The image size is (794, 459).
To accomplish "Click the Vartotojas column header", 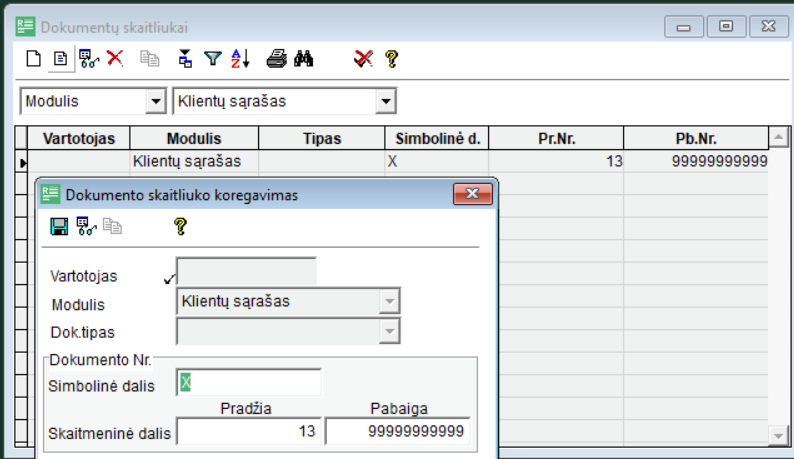I will pyautogui.click(x=79, y=139).
